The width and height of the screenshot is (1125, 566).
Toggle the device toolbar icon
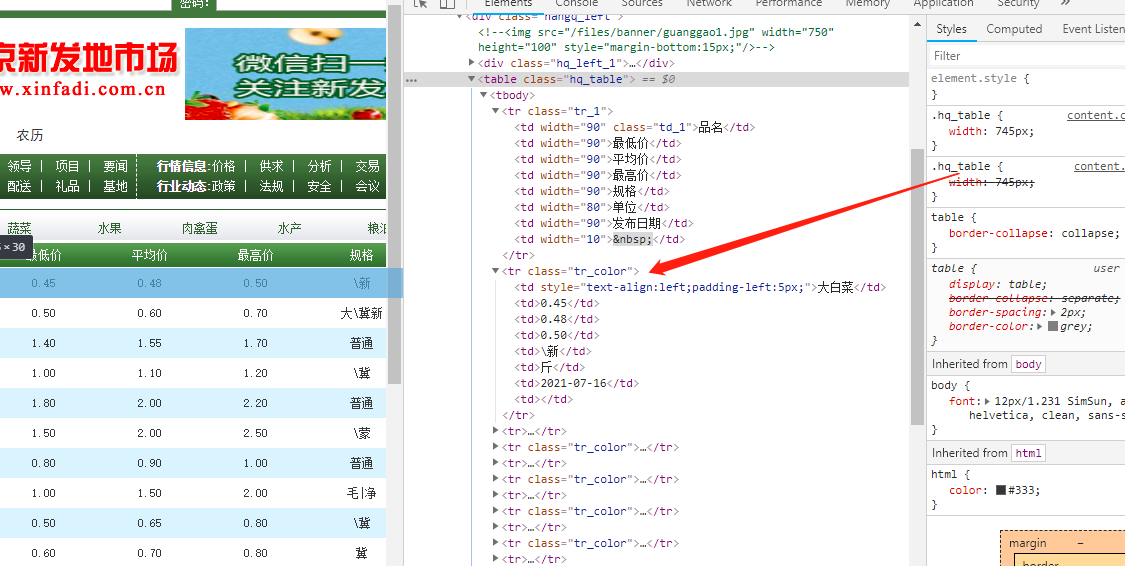[447, 4]
